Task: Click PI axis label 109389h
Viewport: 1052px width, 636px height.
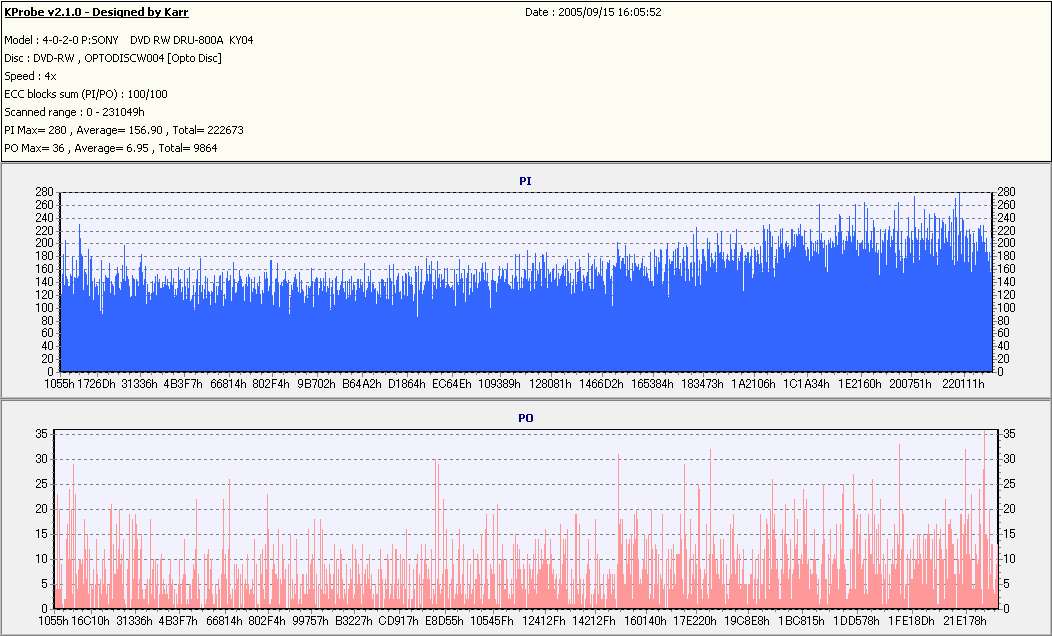Action: pos(499,384)
